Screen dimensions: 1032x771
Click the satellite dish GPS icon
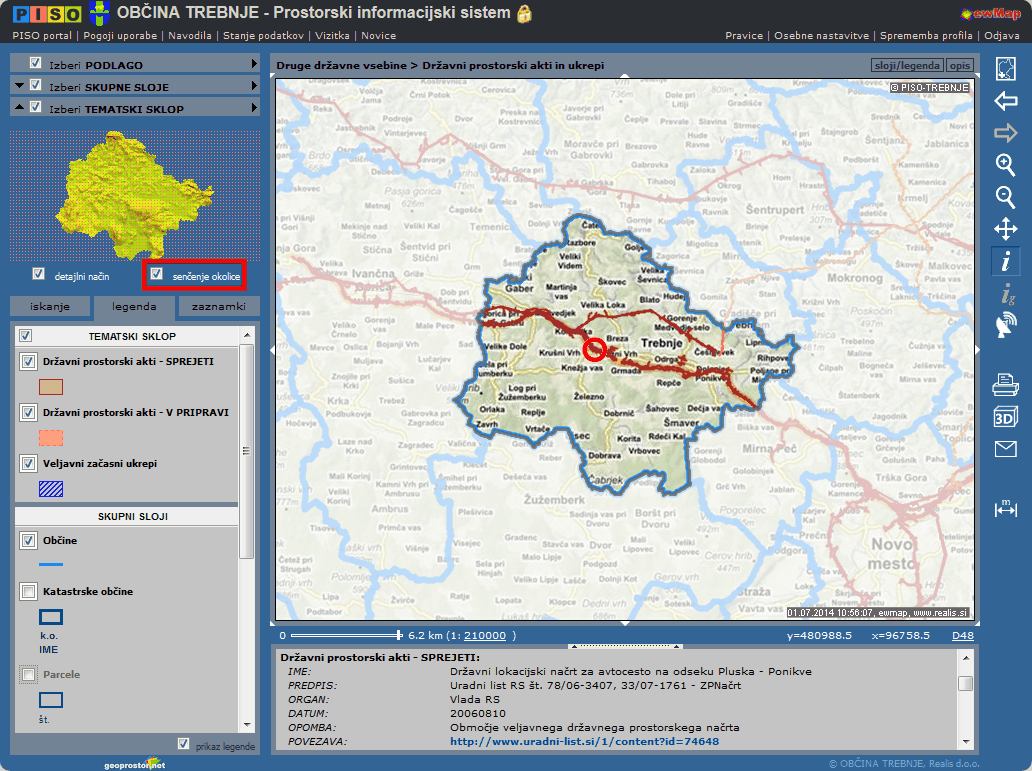point(1005,325)
